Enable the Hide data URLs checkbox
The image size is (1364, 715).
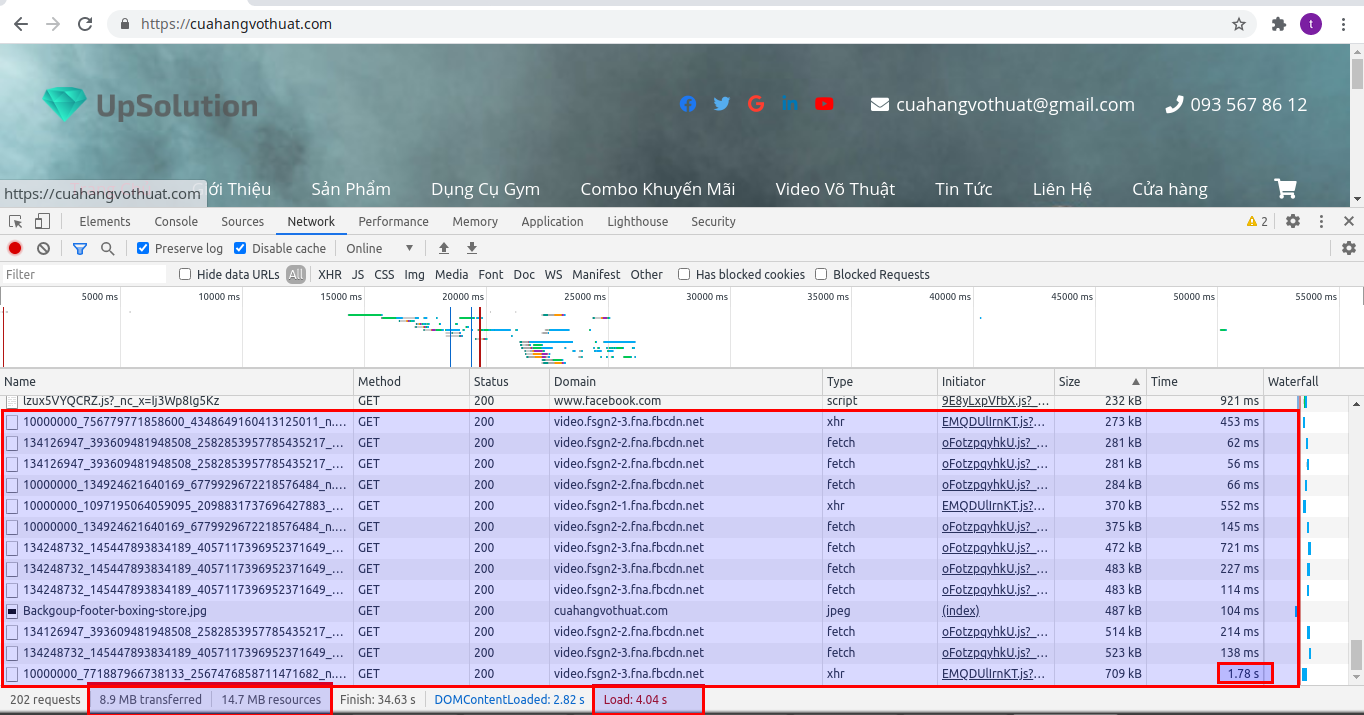(x=185, y=274)
